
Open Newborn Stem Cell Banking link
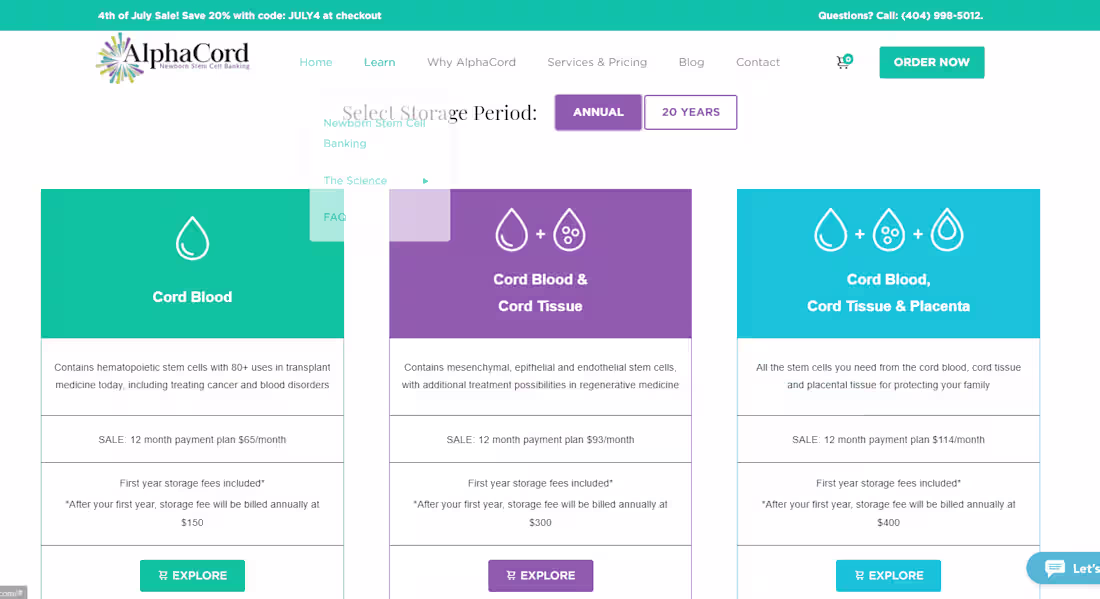click(x=374, y=132)
